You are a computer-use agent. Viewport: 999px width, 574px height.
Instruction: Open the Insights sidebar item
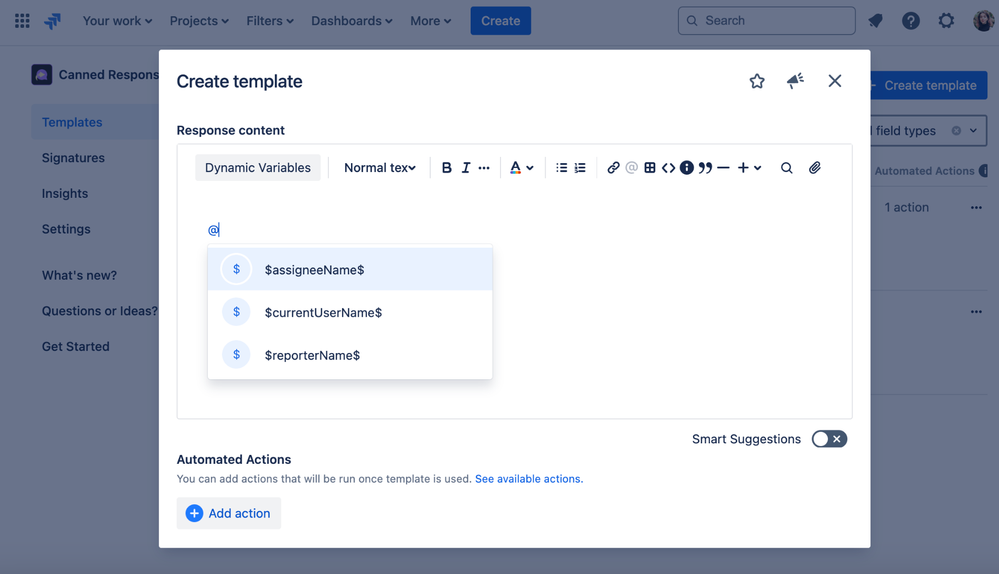(x=65, y=193)
